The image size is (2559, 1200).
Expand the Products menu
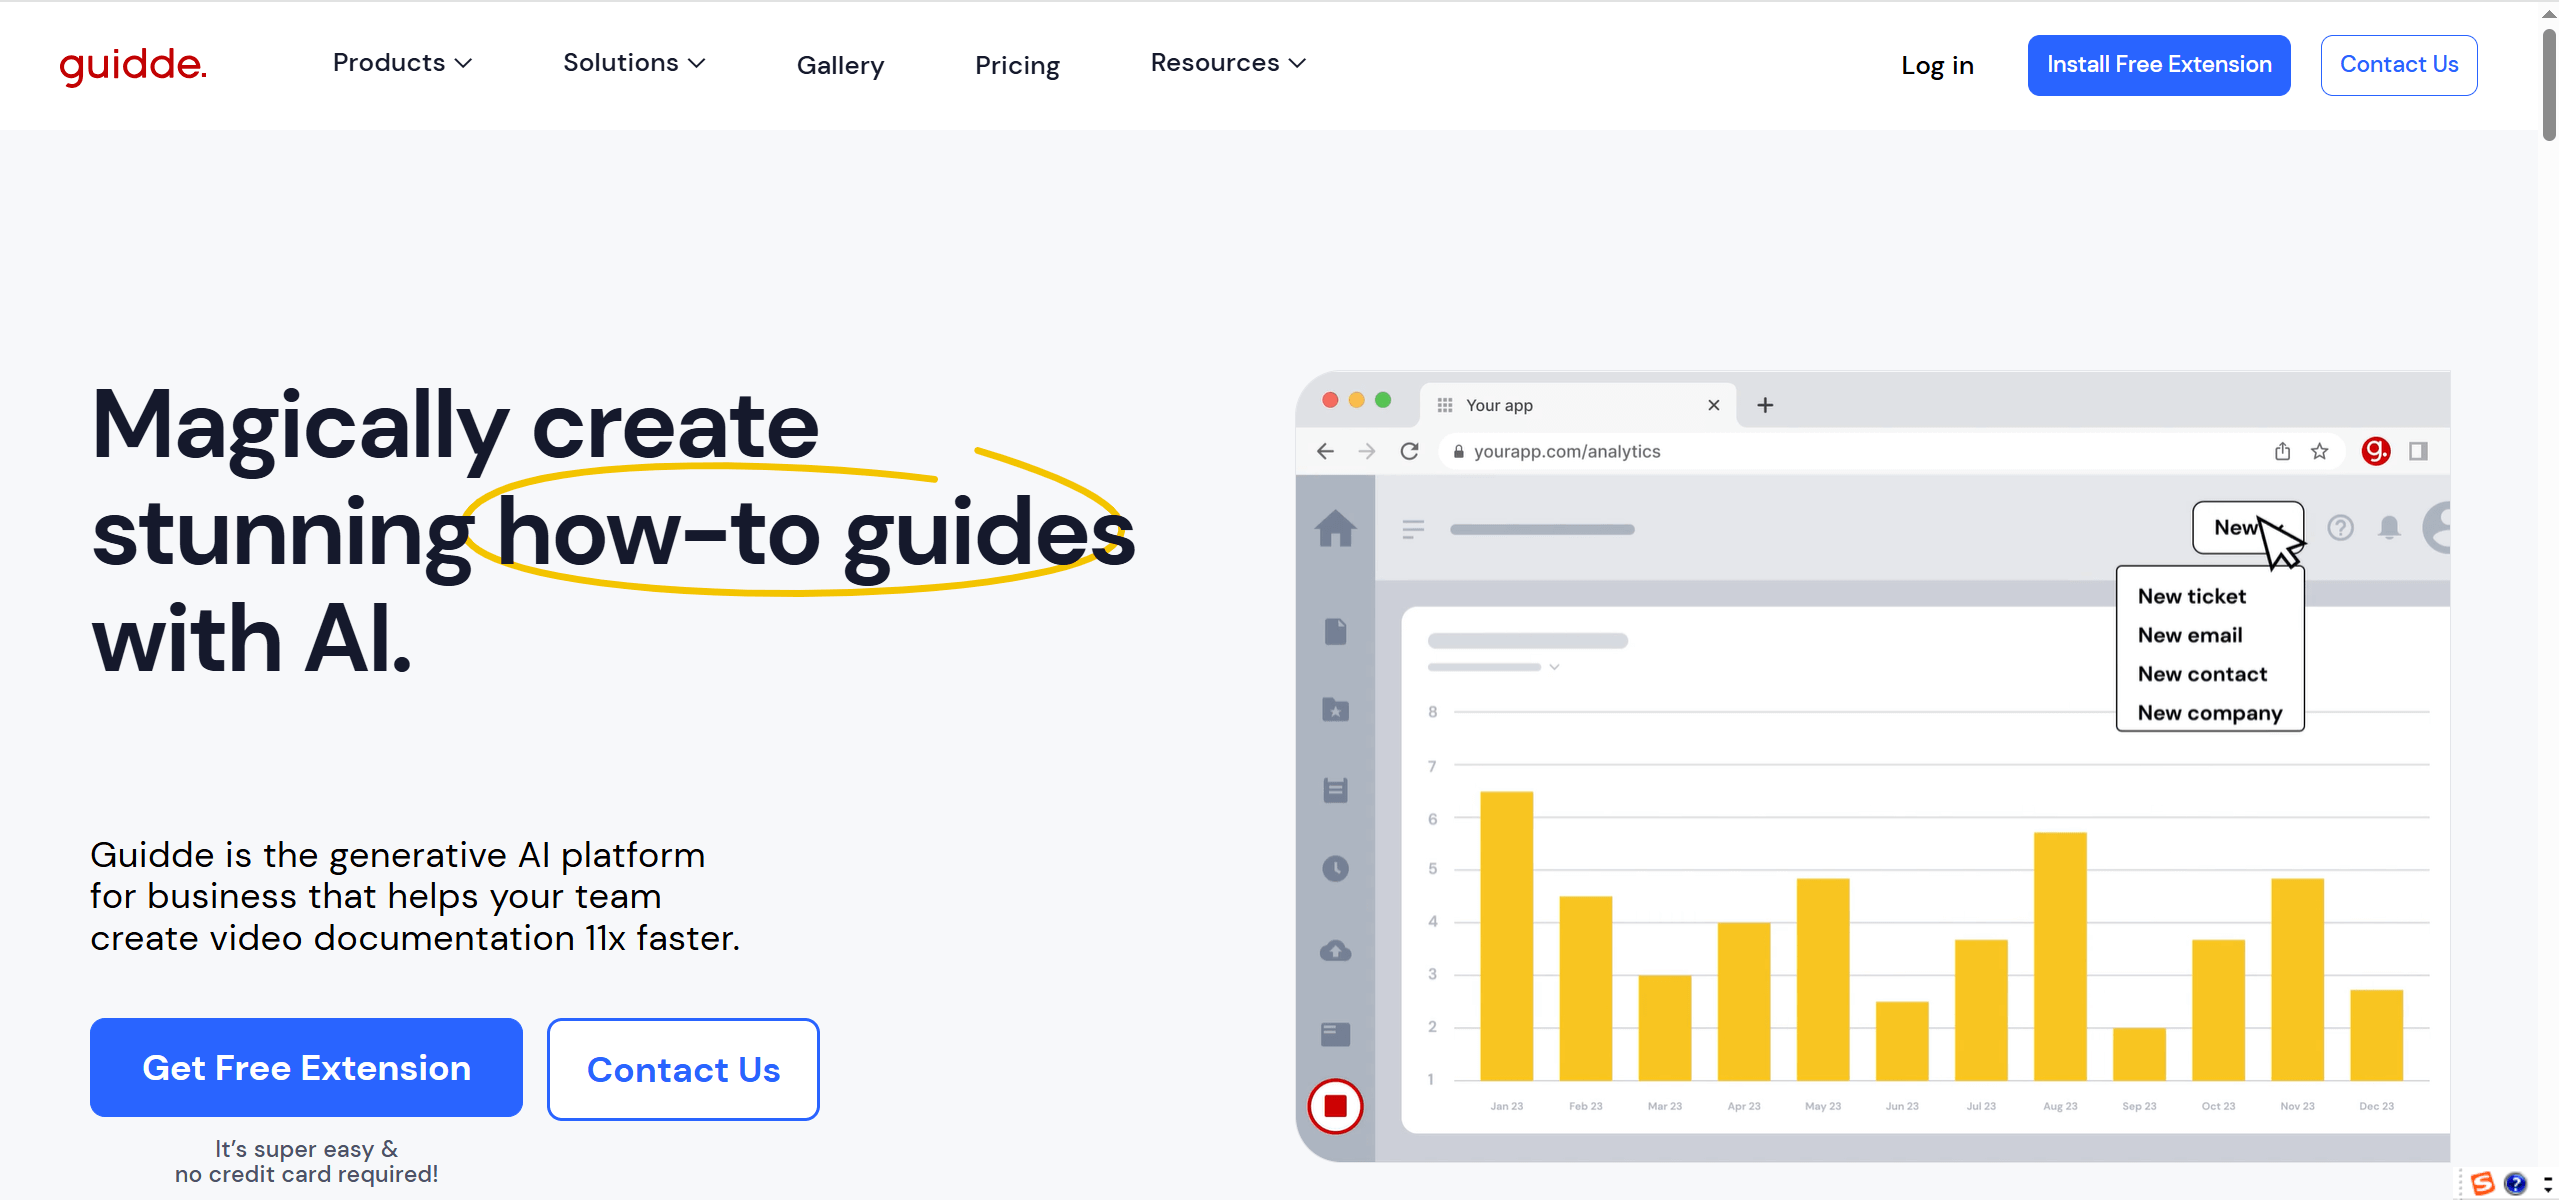[402, 63]
